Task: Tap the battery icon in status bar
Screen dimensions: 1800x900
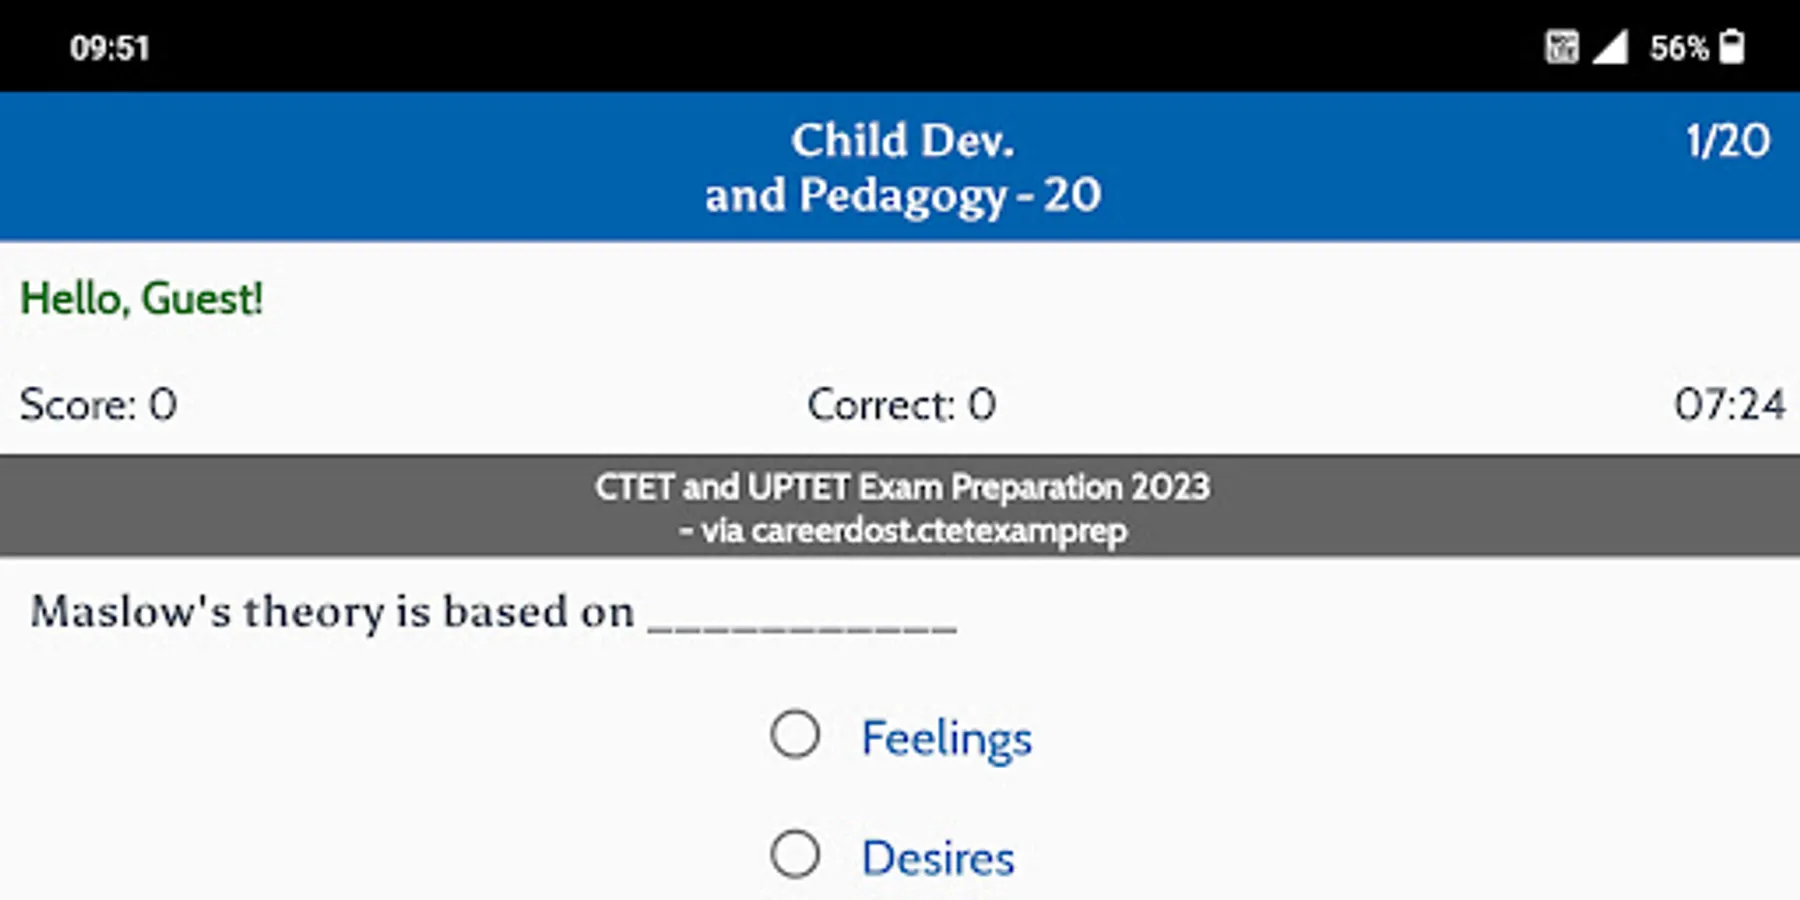Action: pos(1731,47)
